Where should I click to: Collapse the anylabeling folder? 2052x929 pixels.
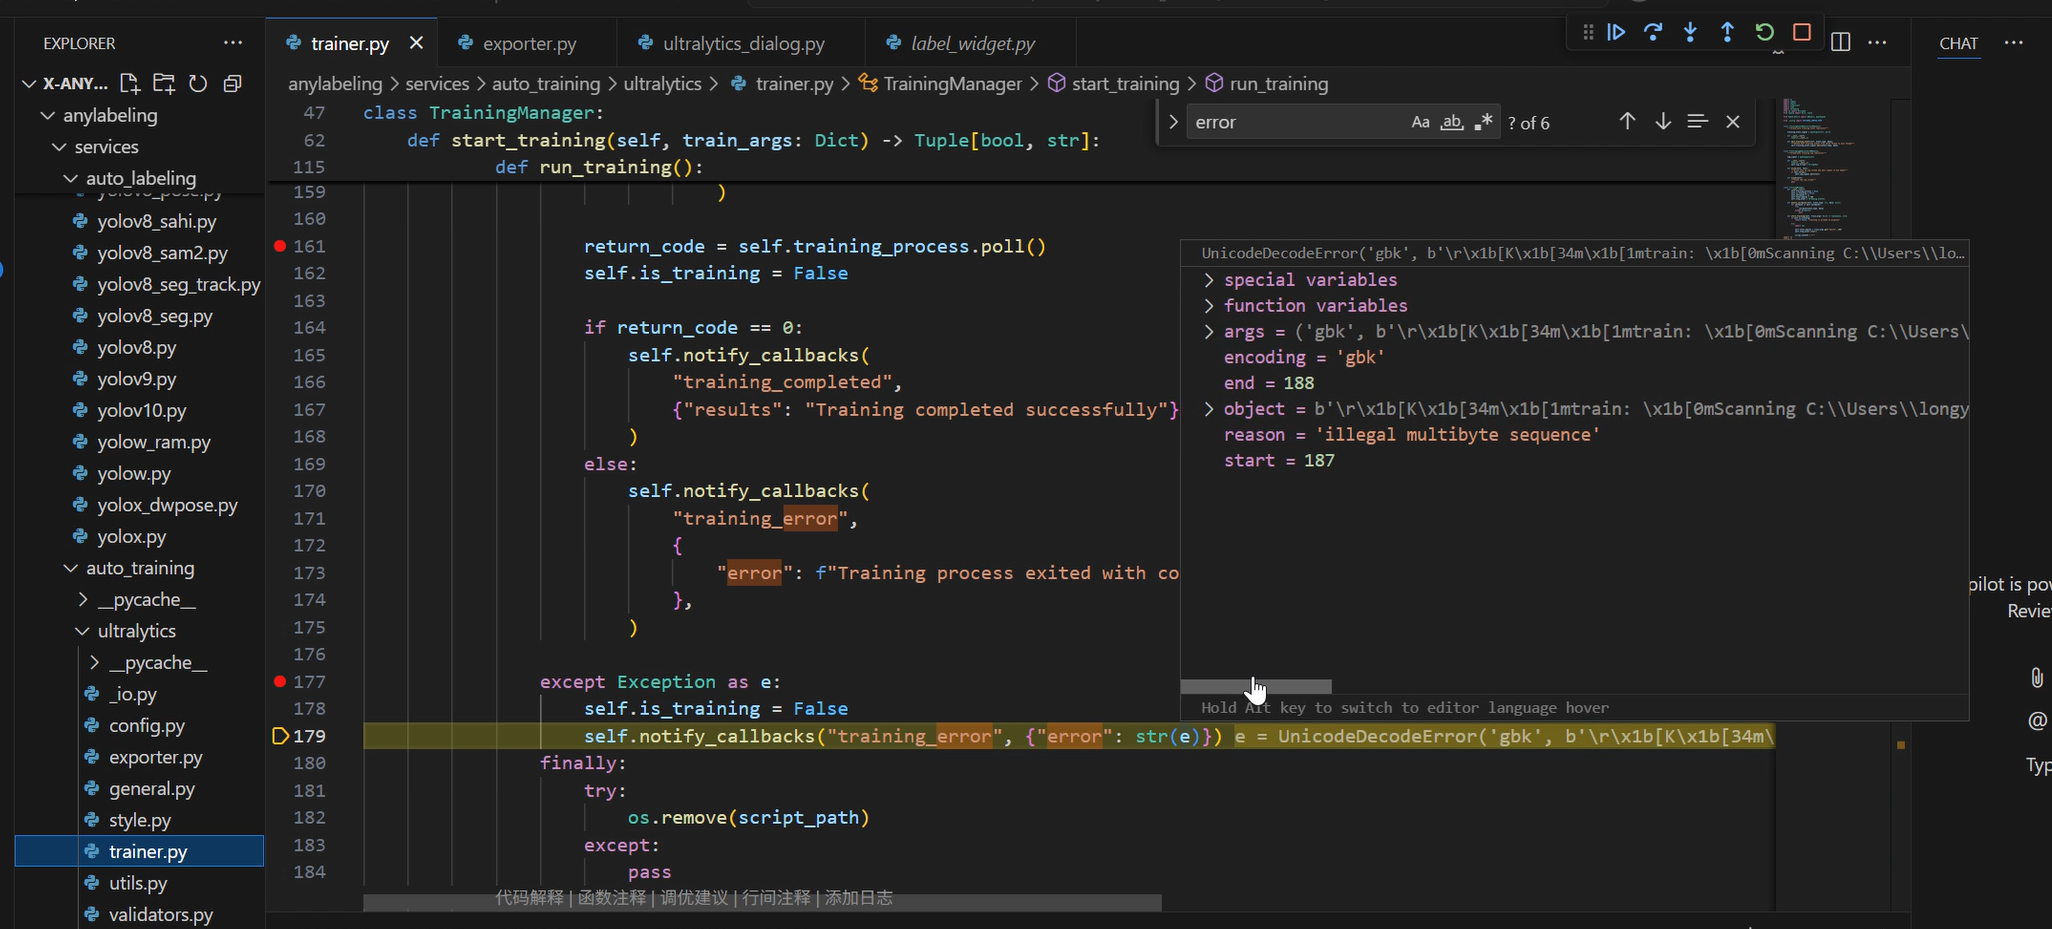(x=47, y=115)
